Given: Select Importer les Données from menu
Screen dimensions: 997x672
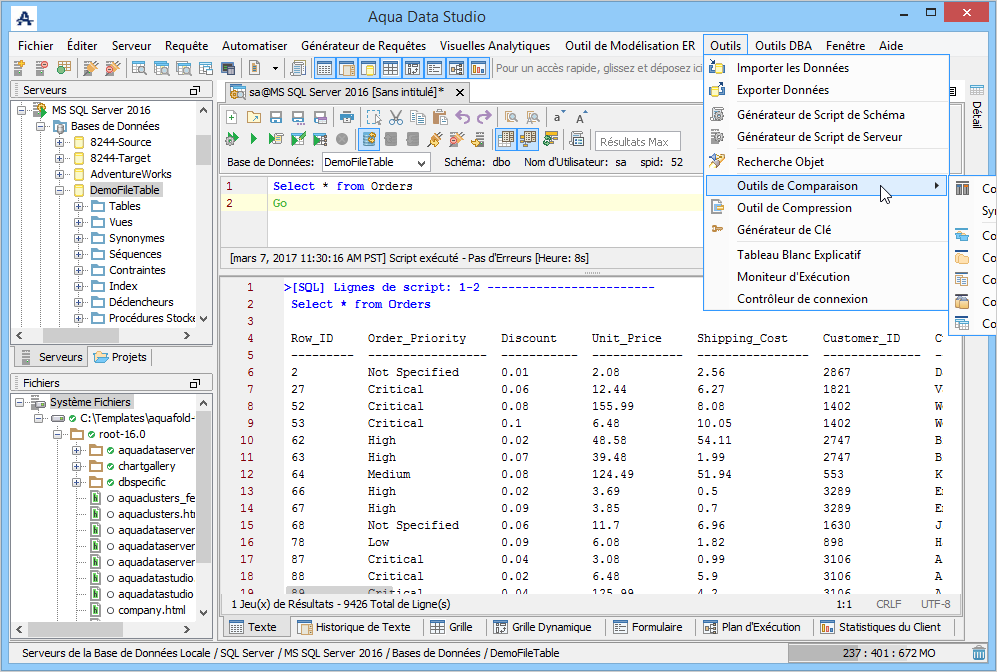Looking at the screenshot, I should click(x=792, y=68).
